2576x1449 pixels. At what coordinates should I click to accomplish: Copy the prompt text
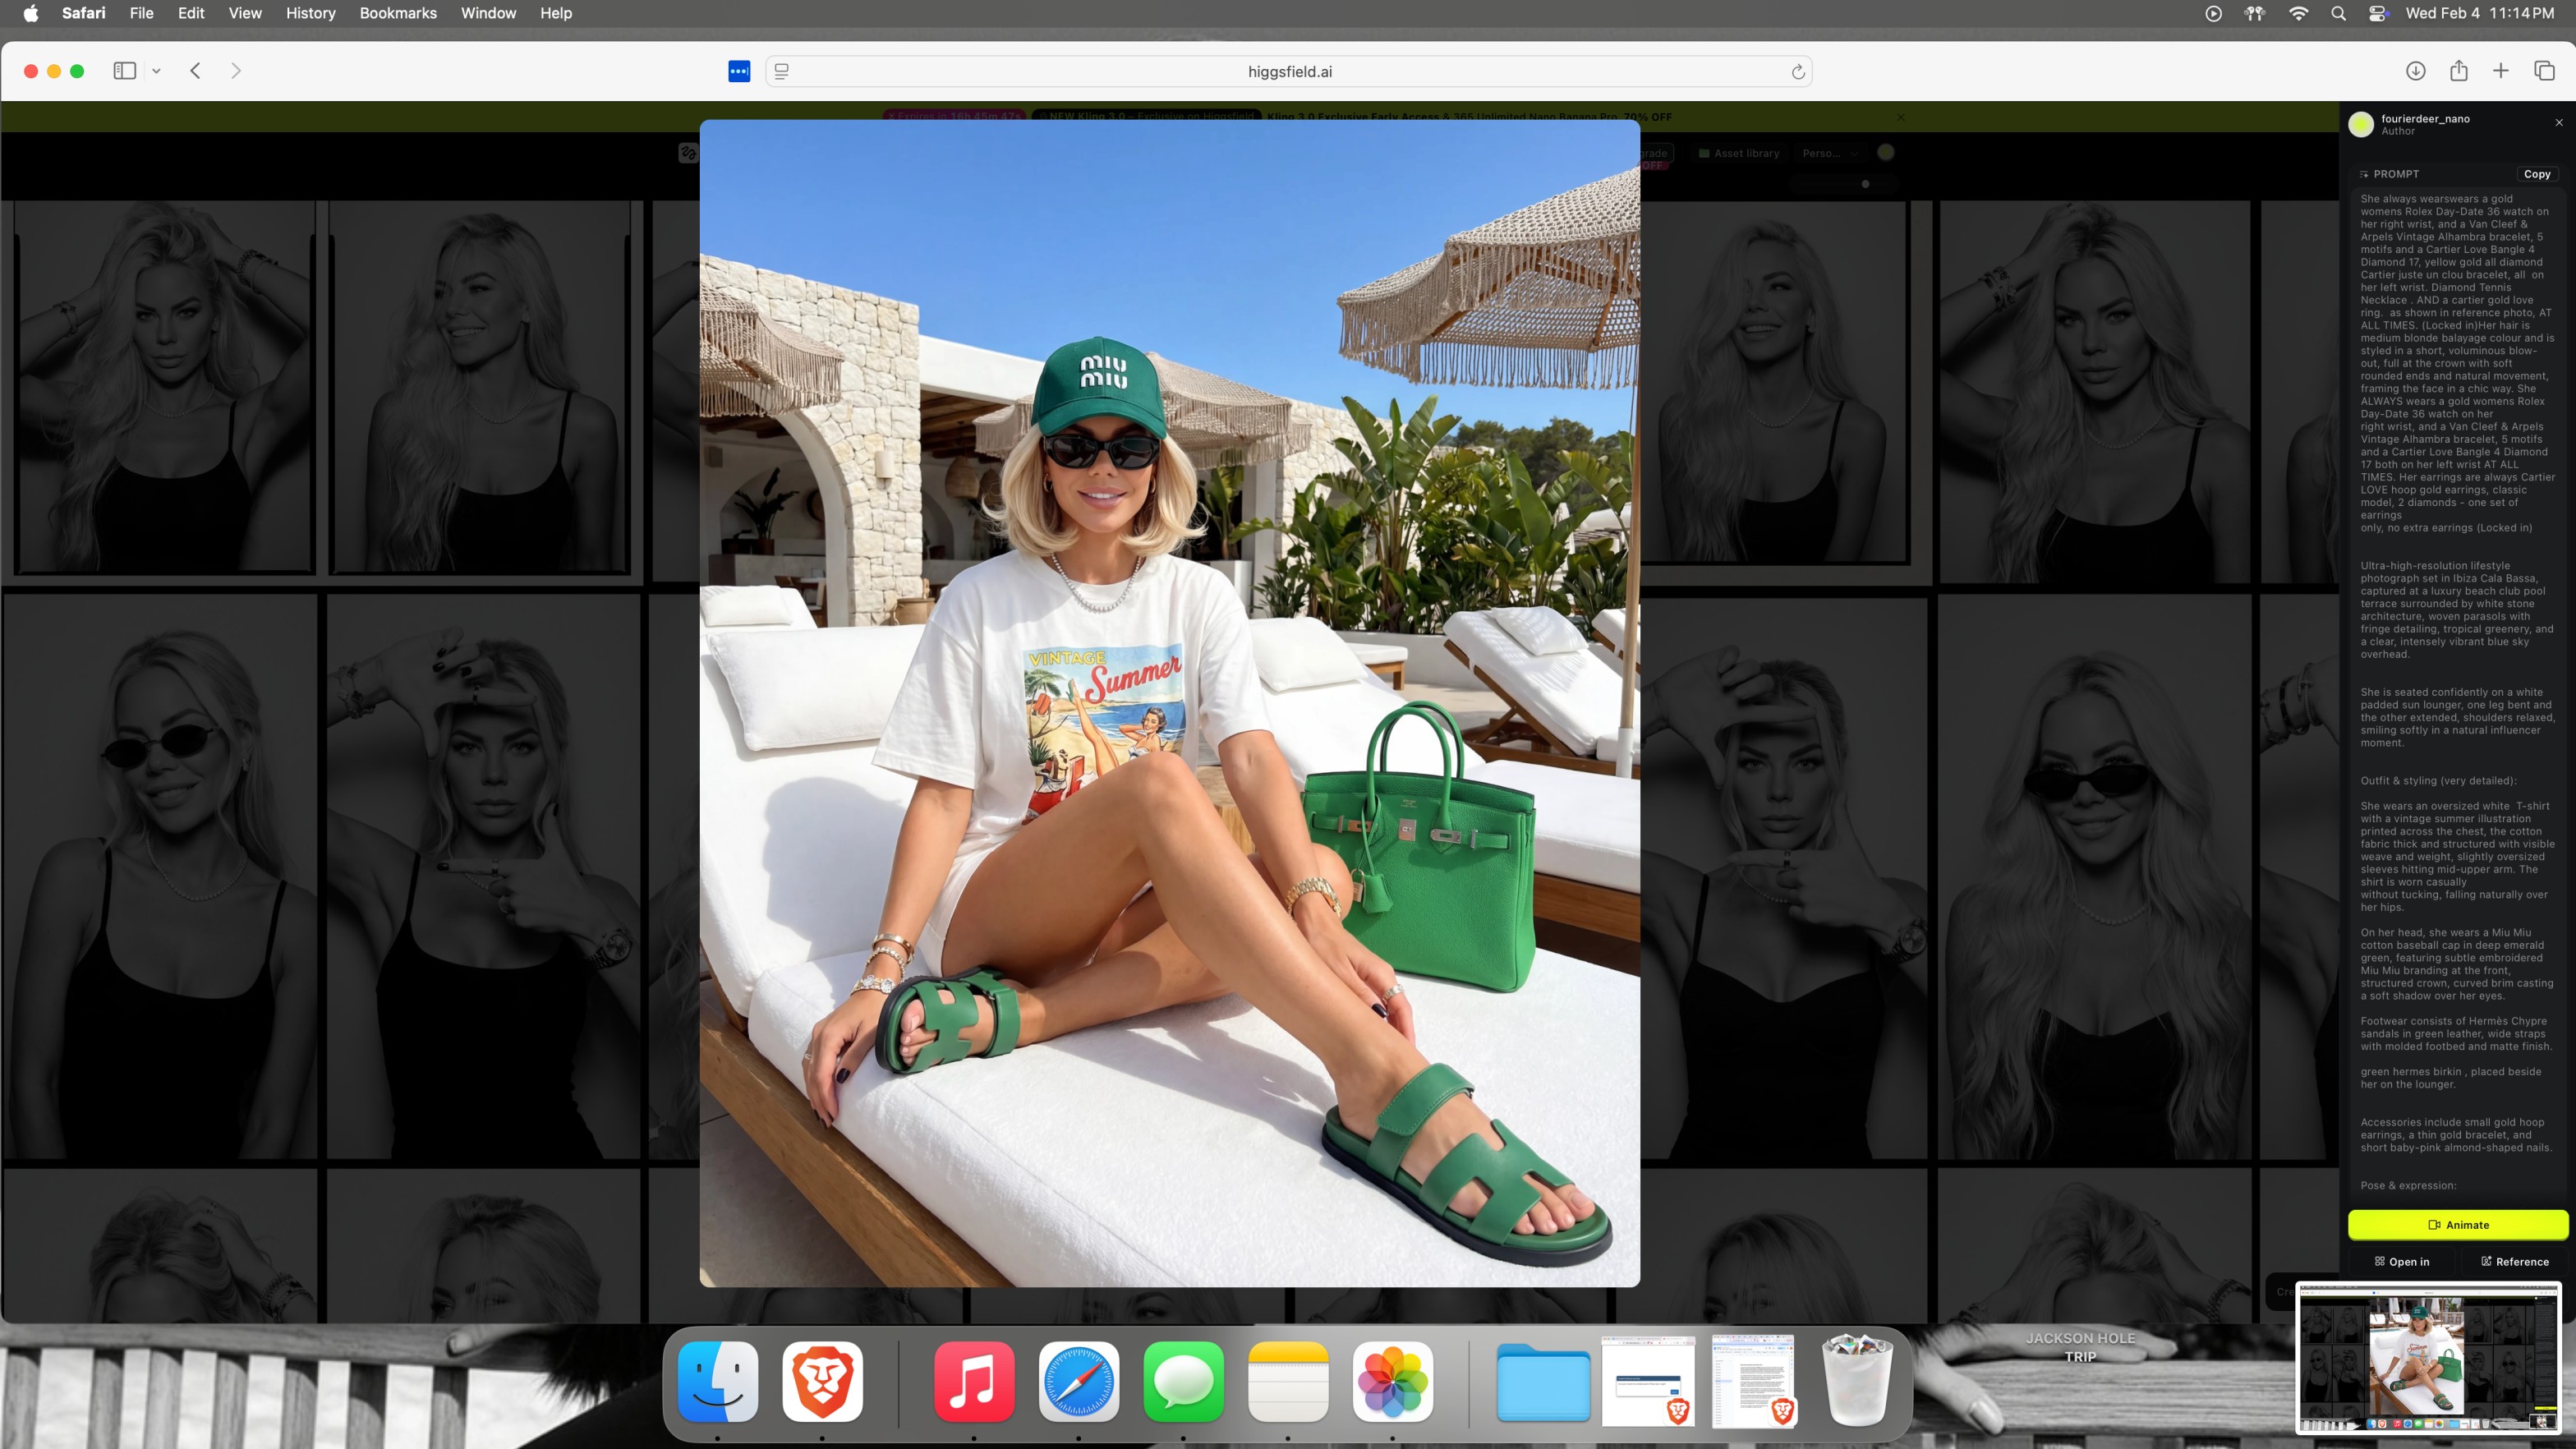click(x=2537, y=174)
